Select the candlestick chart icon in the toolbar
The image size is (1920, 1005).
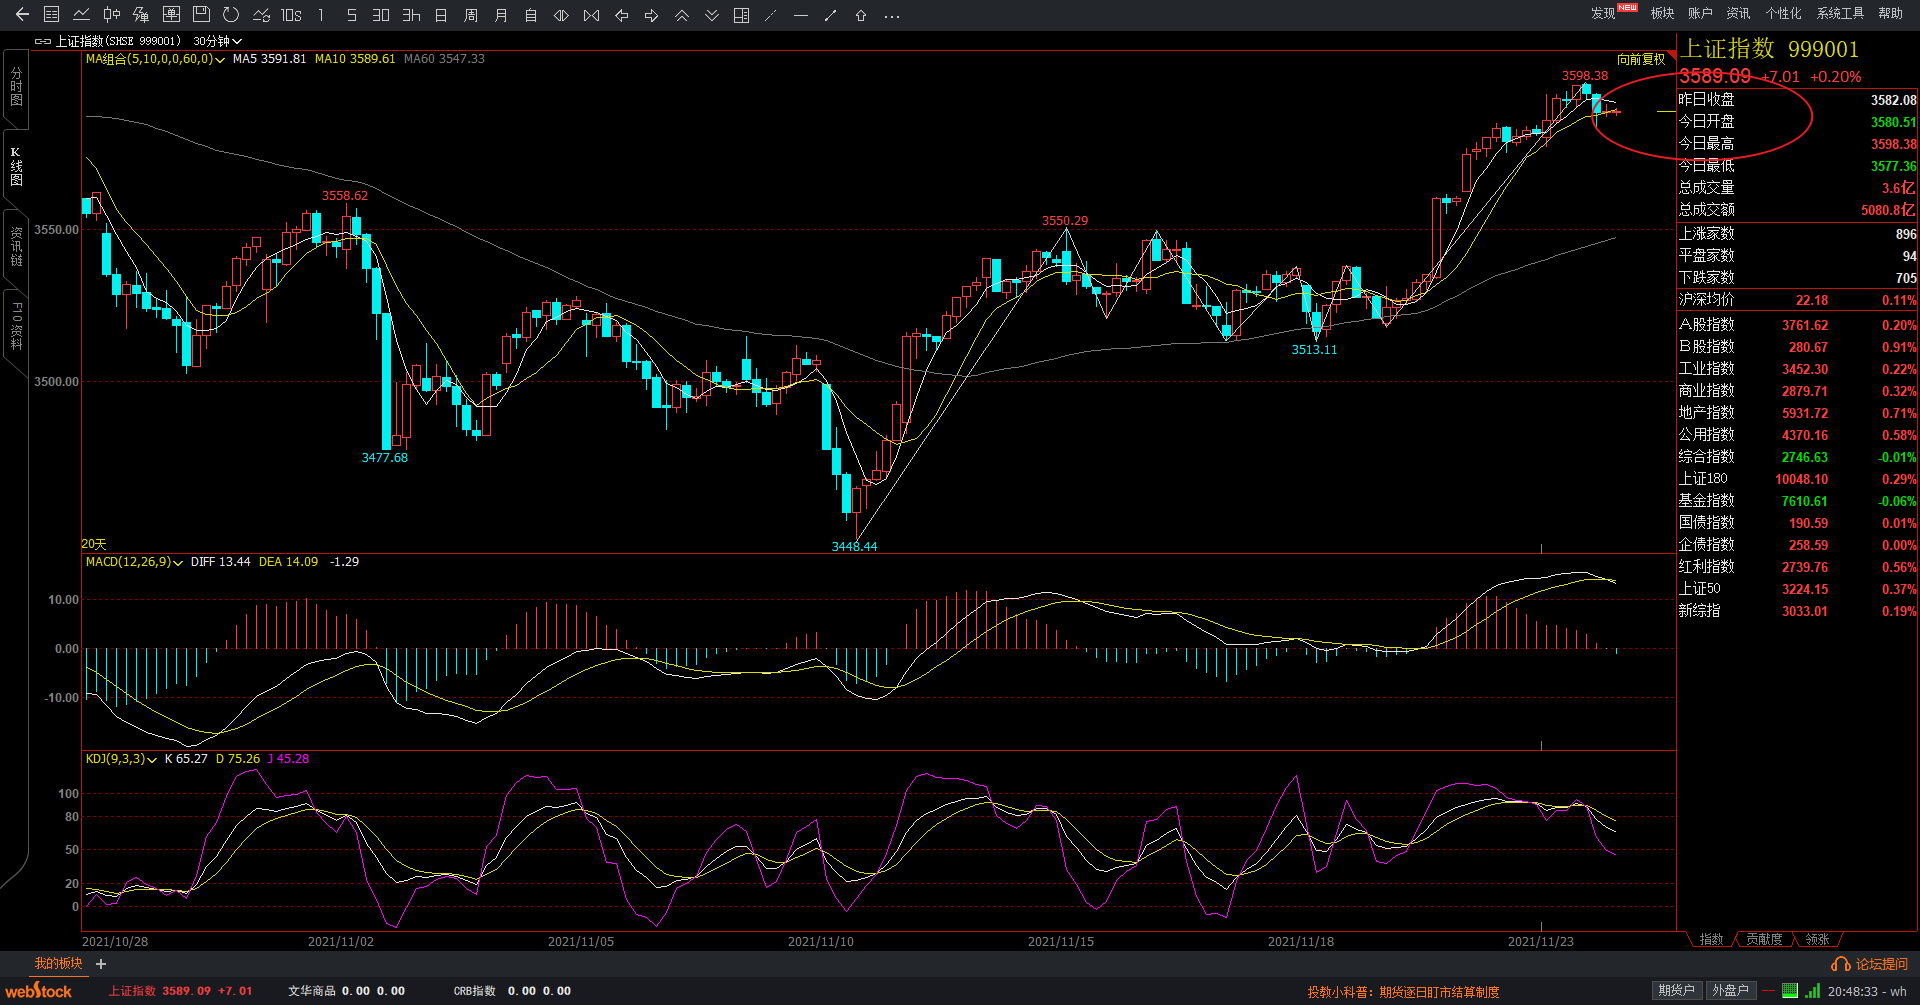pyautogui.click(x=111, y=15)
